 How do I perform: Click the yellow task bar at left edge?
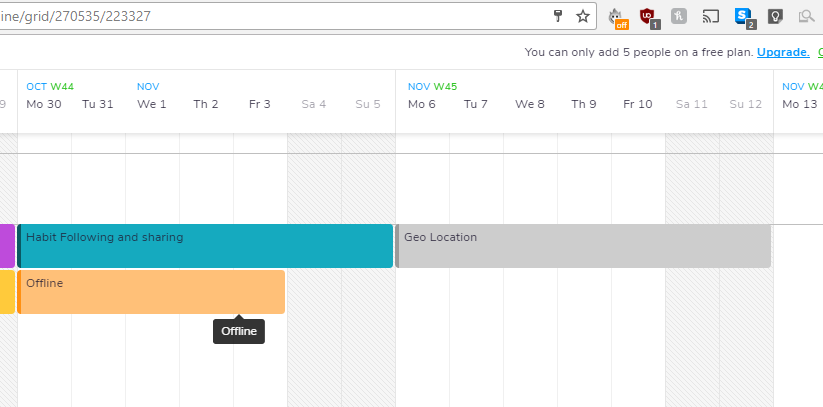[x=7, y=292]
